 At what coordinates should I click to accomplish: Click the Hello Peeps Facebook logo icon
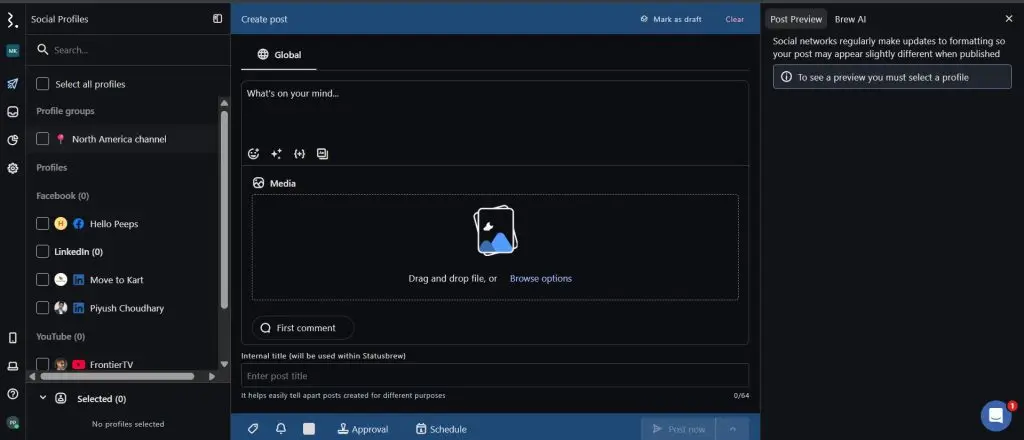tap(78, 224)
